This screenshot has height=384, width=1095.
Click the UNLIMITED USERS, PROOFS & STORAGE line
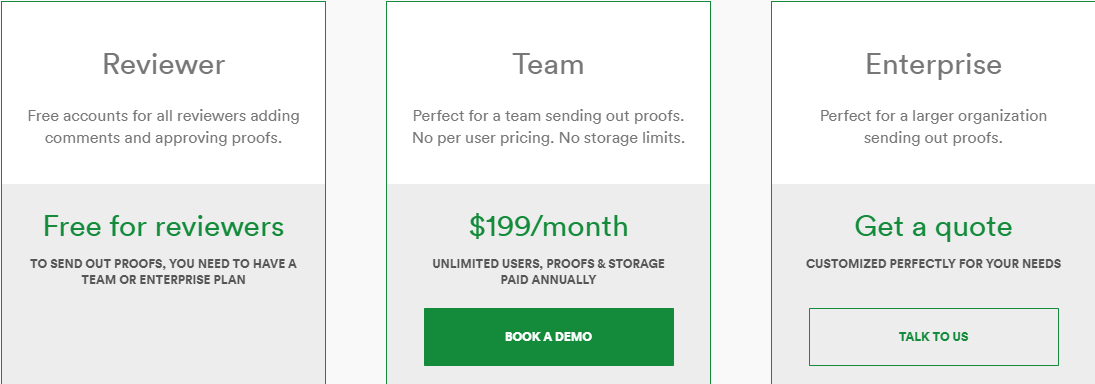tap(548, 264)
